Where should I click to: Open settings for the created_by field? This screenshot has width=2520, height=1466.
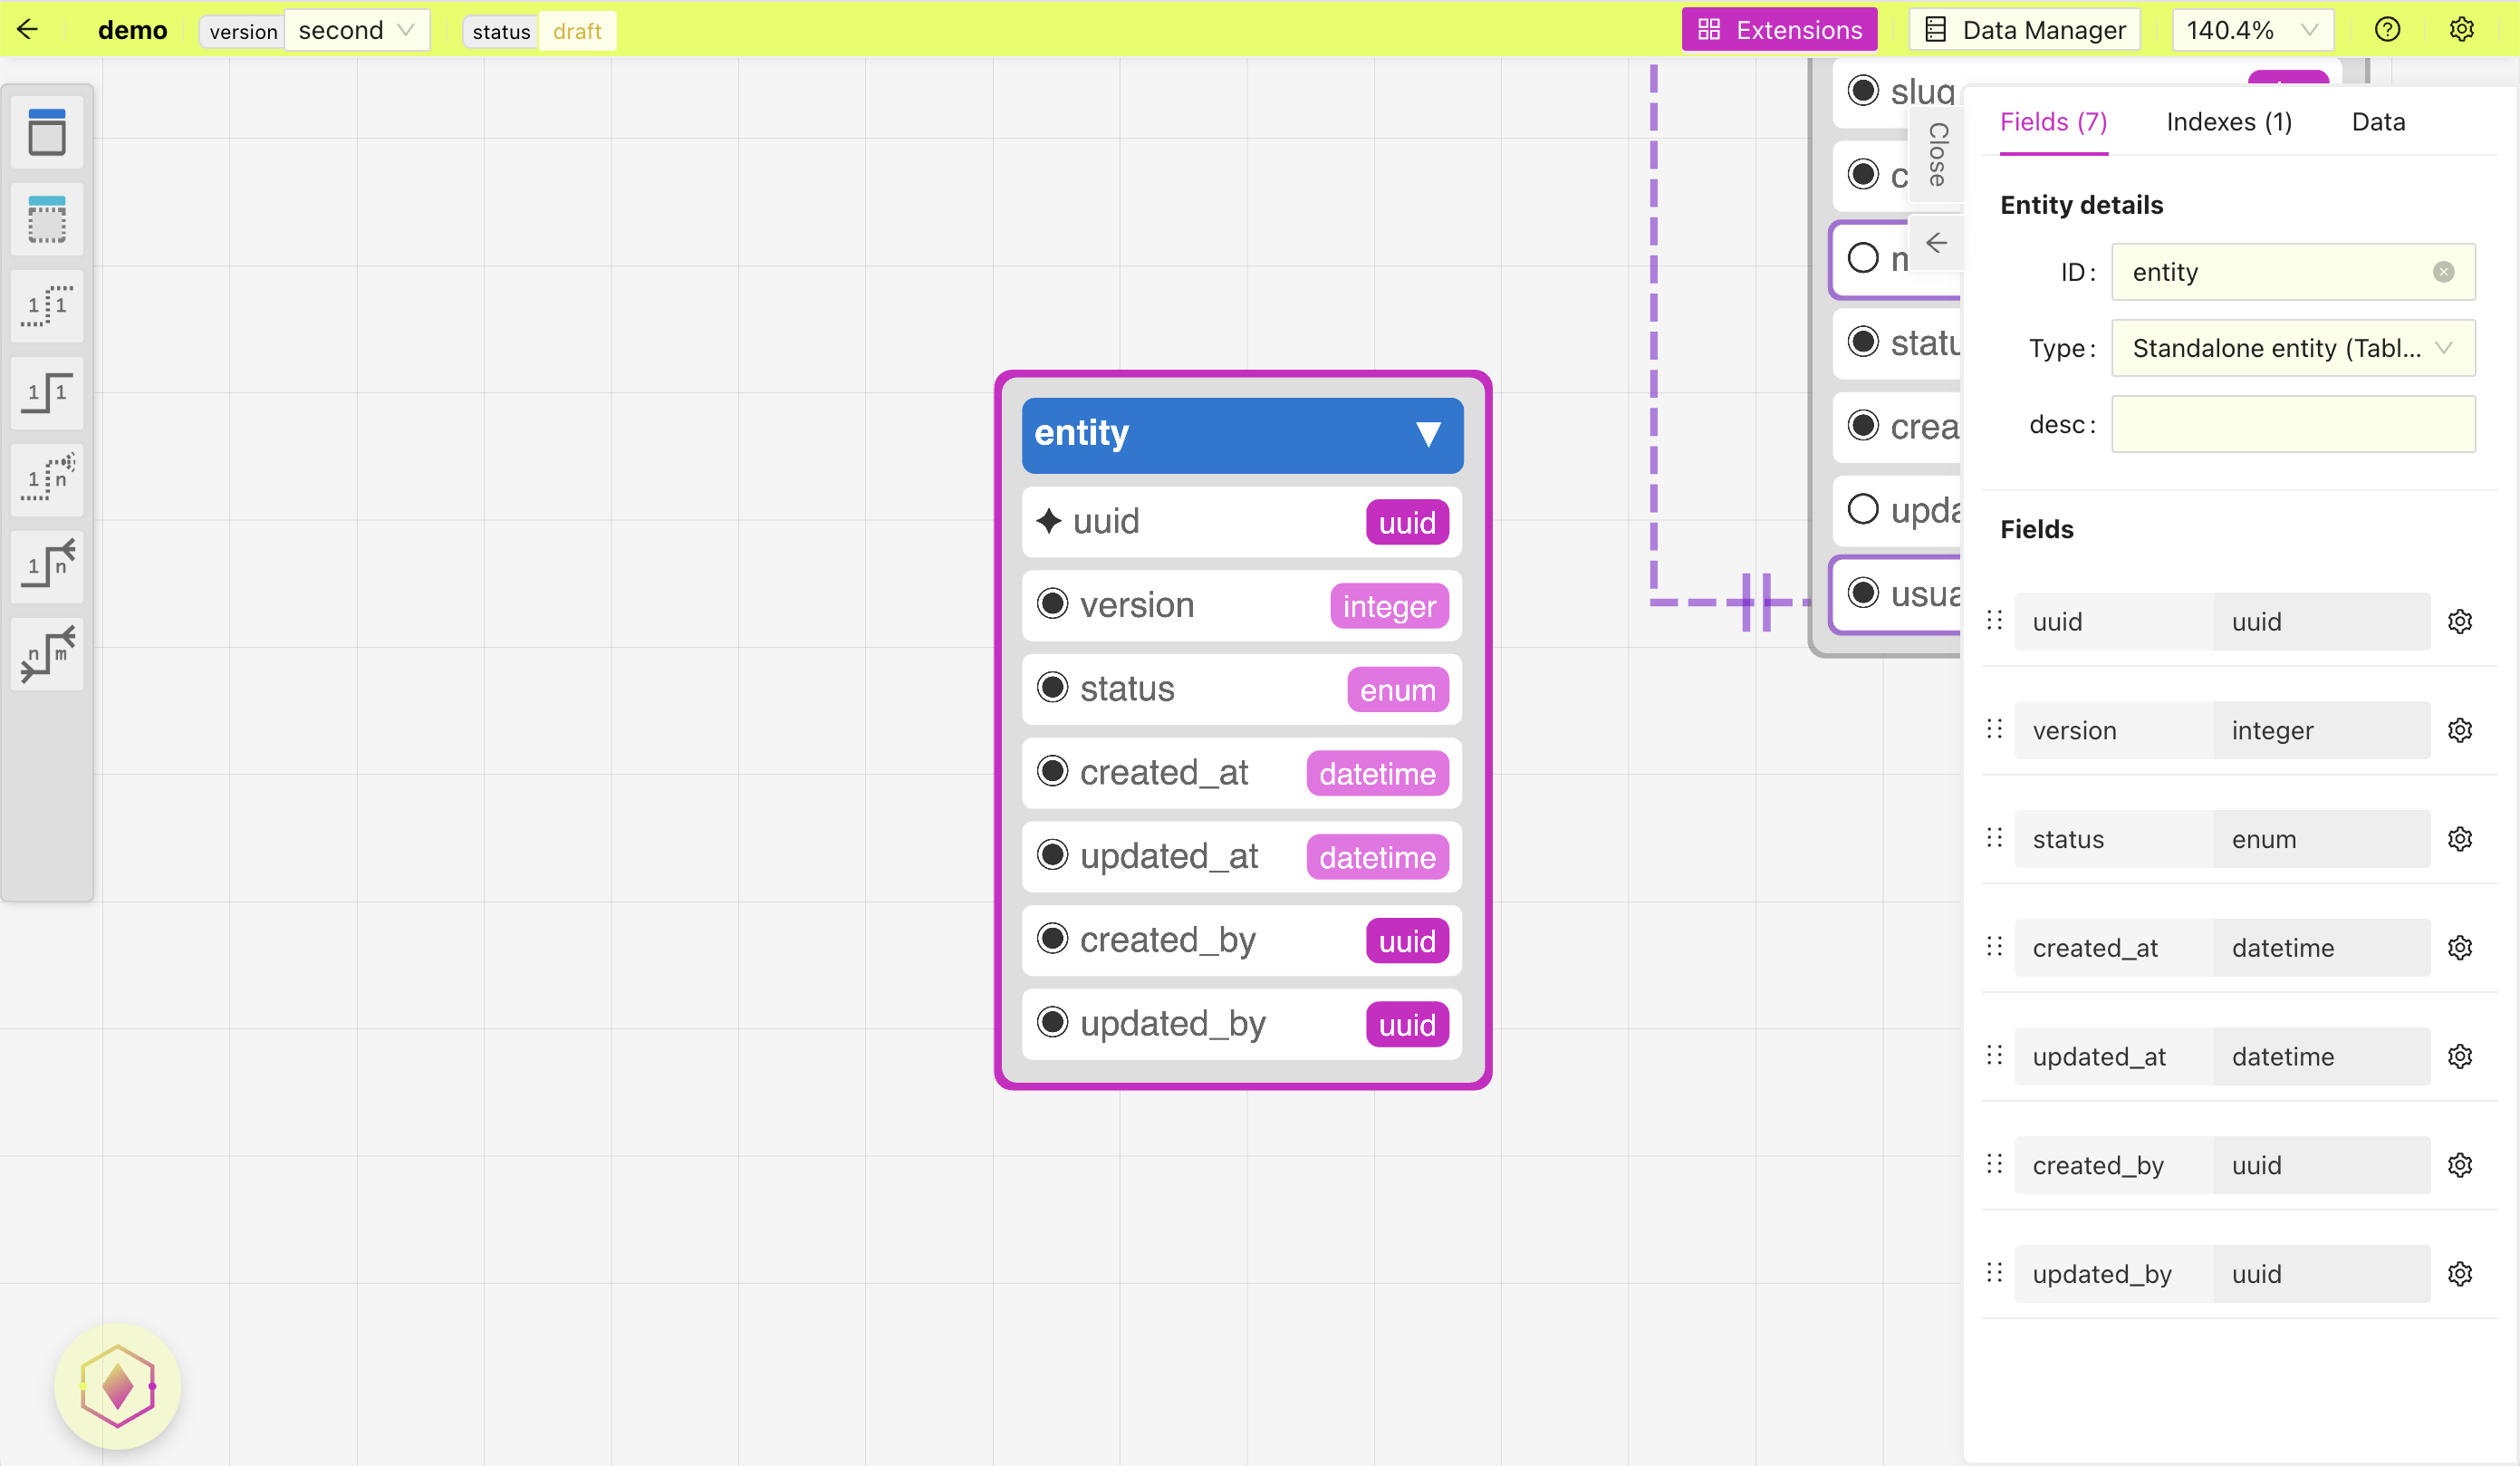pos(2460,1164)
